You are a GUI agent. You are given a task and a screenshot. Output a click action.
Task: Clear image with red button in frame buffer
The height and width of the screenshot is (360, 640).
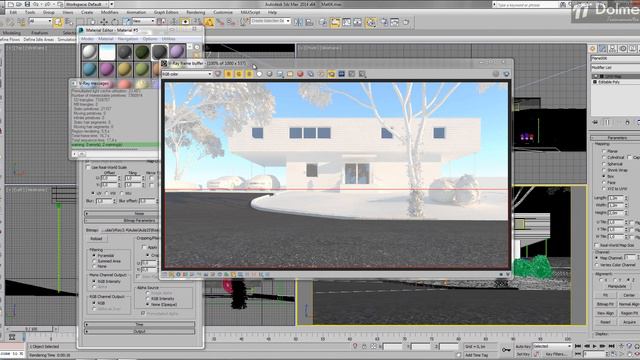coord(300,74)
